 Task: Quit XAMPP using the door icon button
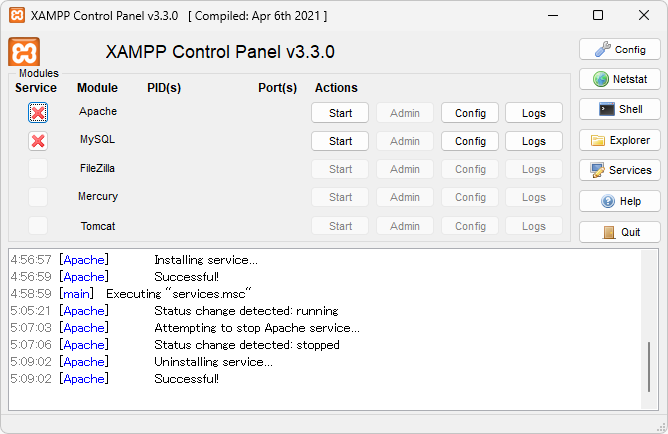[619, 232]
